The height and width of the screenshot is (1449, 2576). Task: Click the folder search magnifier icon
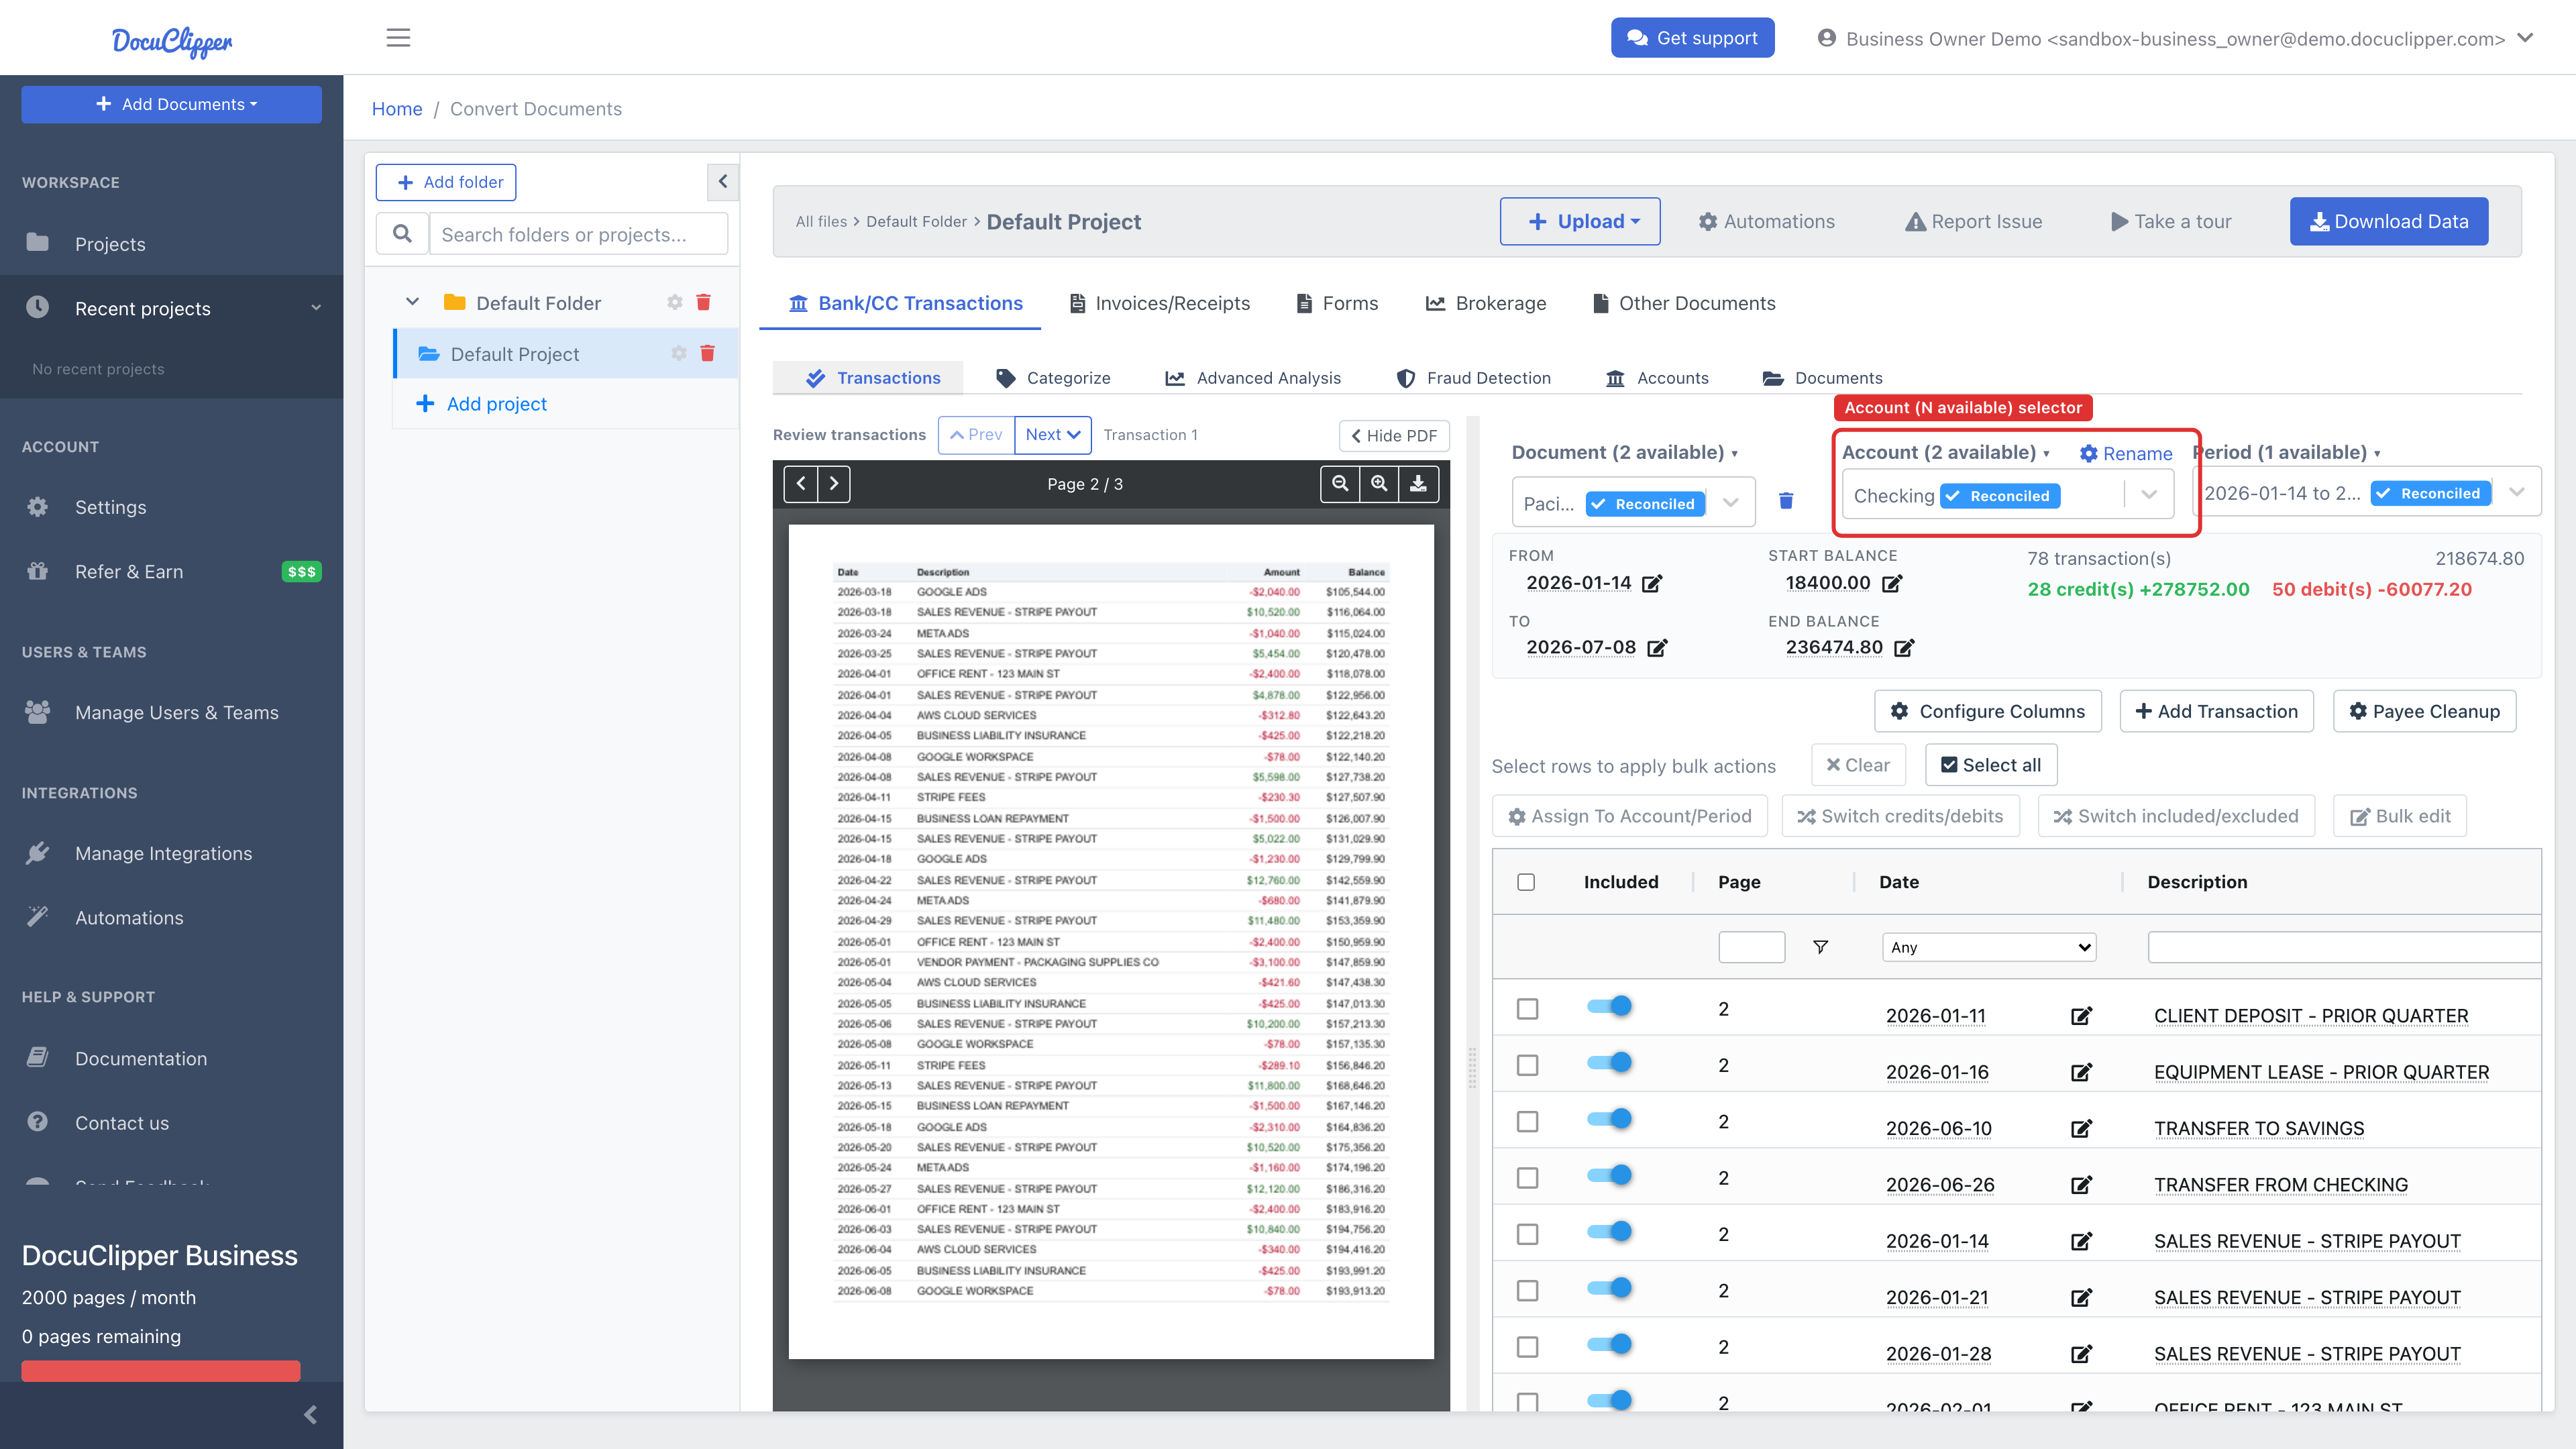coord(402,234)
